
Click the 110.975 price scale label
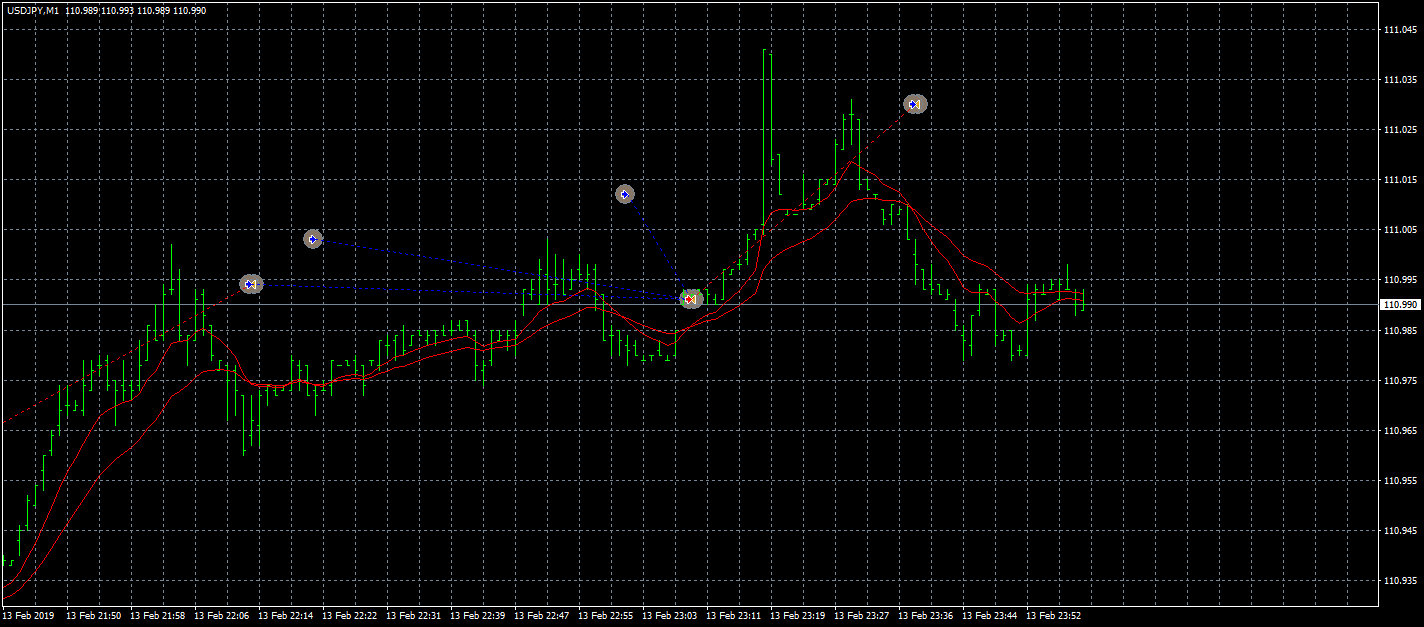pos(1400,381)
